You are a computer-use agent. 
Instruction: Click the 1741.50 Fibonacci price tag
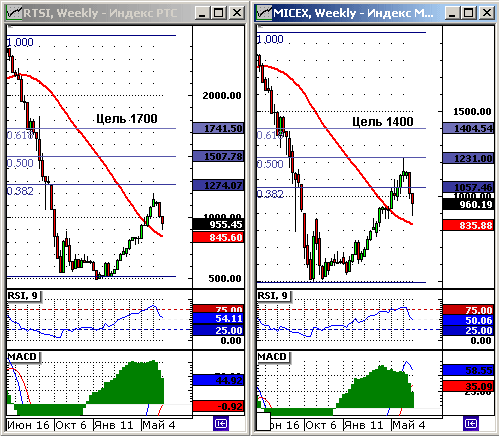[218, 128]
